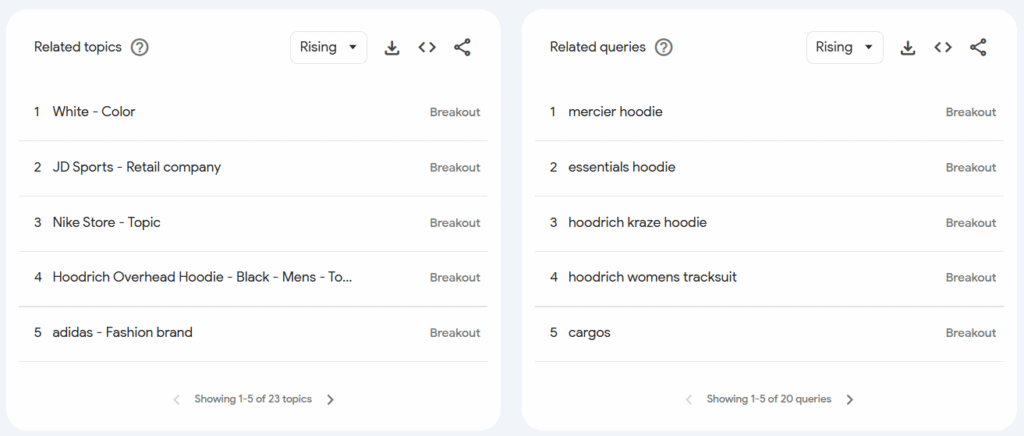The width and height of the screenshot is (1024, 436).
Task: Share the Related topics card
Action: click(462, 47)
